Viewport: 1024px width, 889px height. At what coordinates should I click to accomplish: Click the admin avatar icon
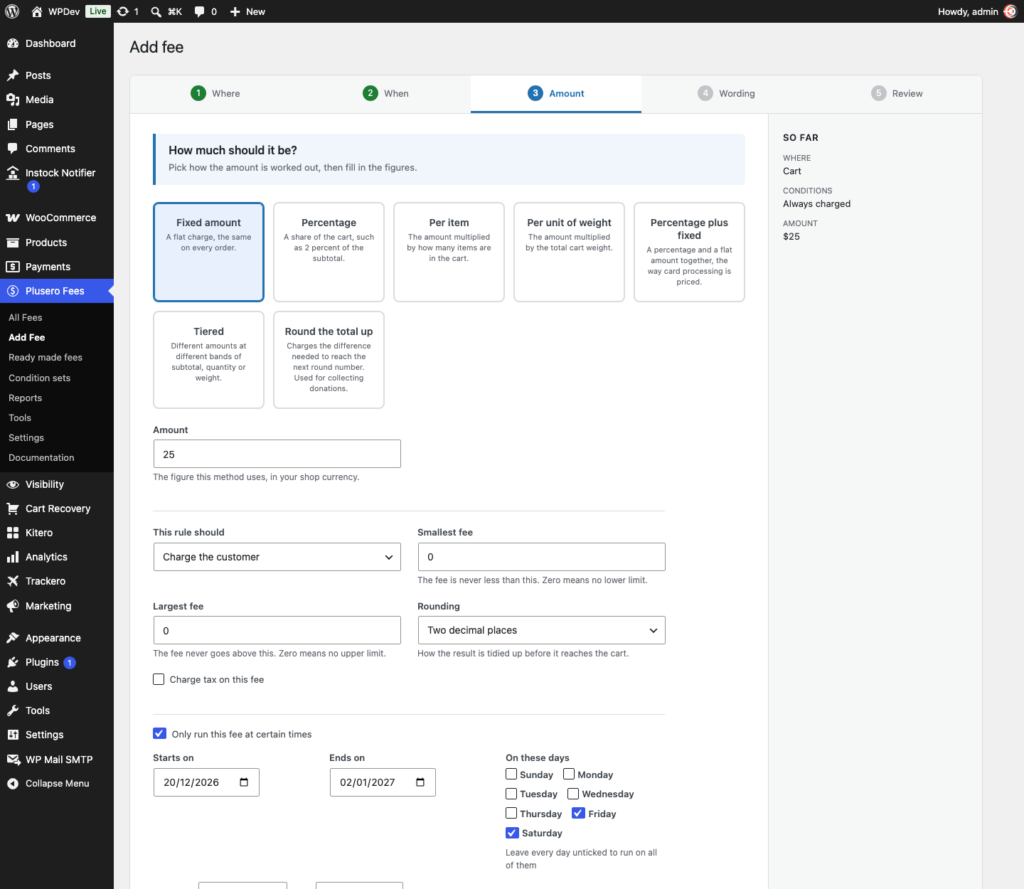click(x=1010, y=11)
